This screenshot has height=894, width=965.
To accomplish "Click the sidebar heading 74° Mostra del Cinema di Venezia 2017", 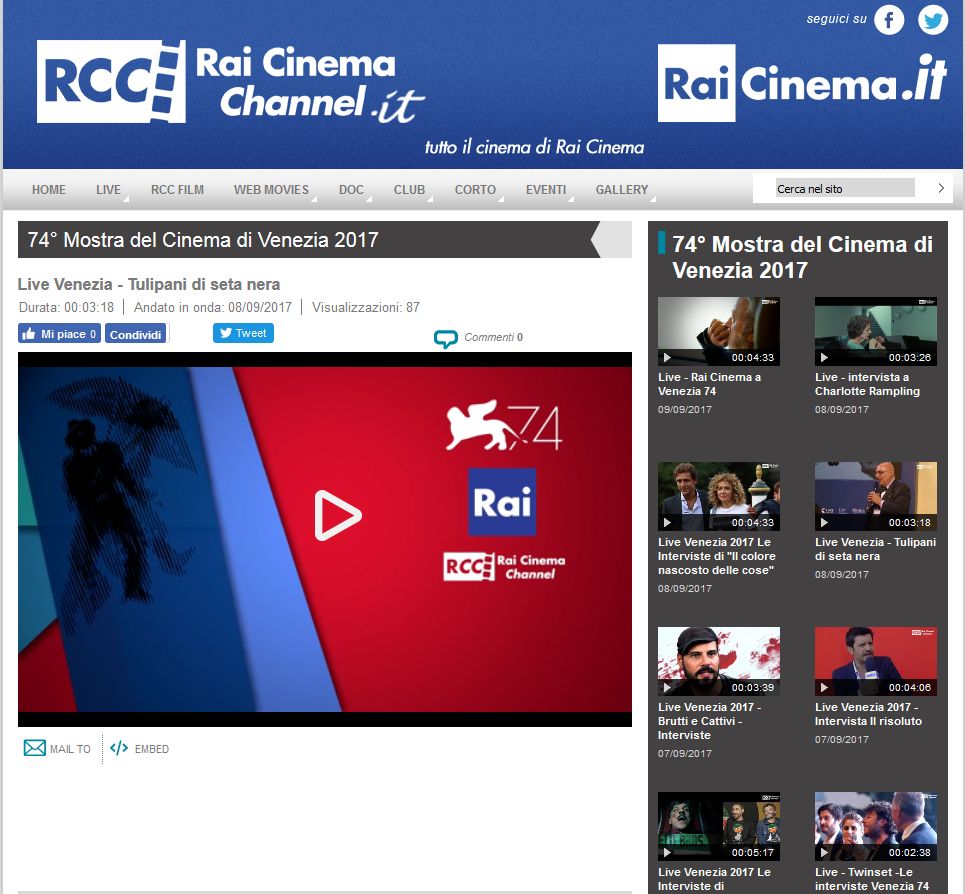I will pos(803,257).
